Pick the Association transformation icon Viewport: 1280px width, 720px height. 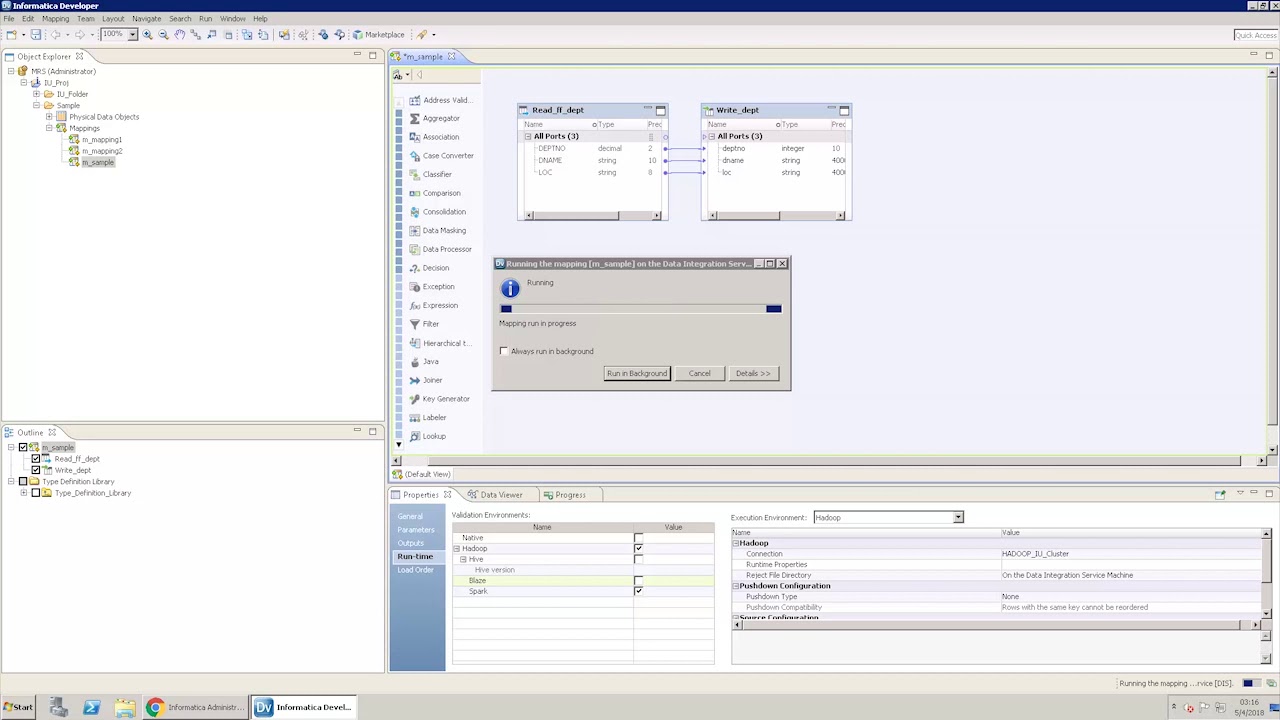(415, 137)
